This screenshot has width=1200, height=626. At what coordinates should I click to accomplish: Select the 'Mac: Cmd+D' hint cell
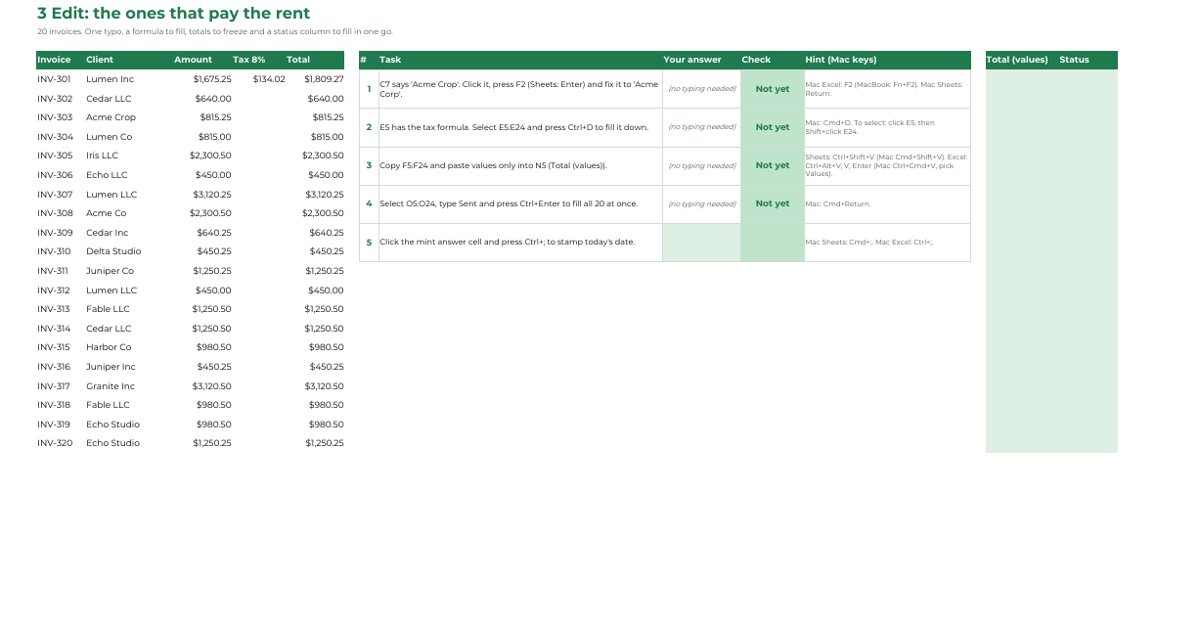[887, 127]
